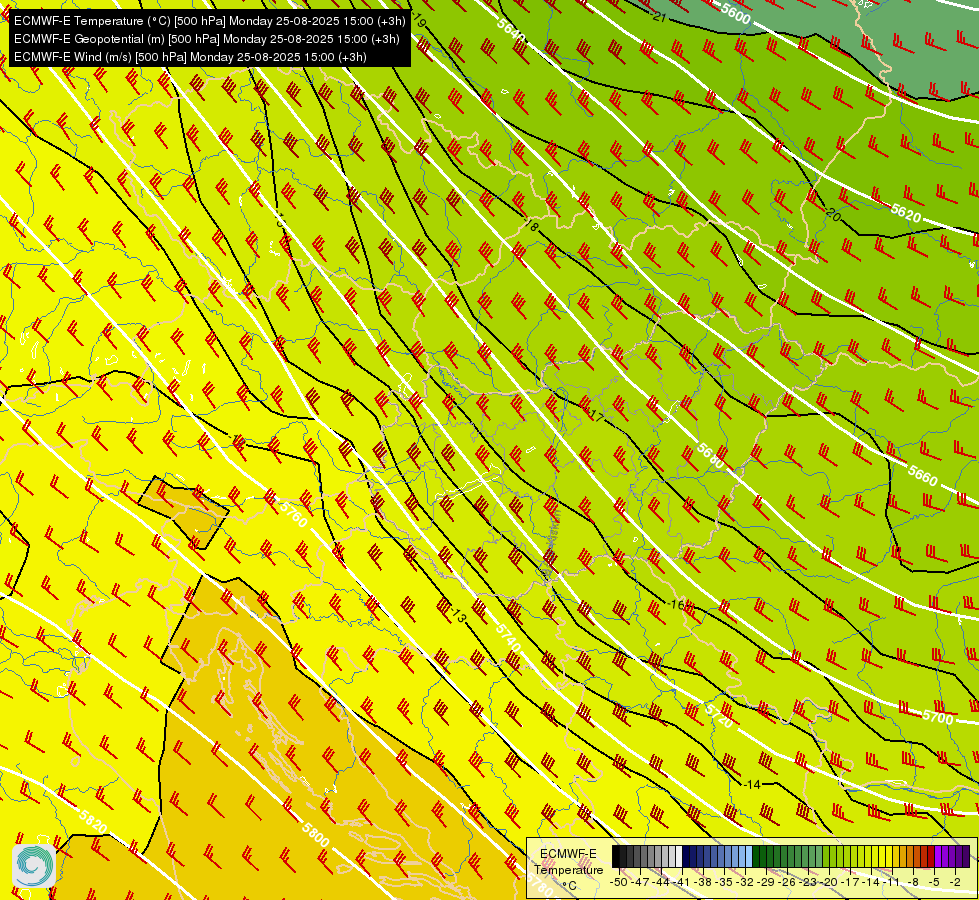
Task: Click the -35 value on the legend
Action: point(724,882)
